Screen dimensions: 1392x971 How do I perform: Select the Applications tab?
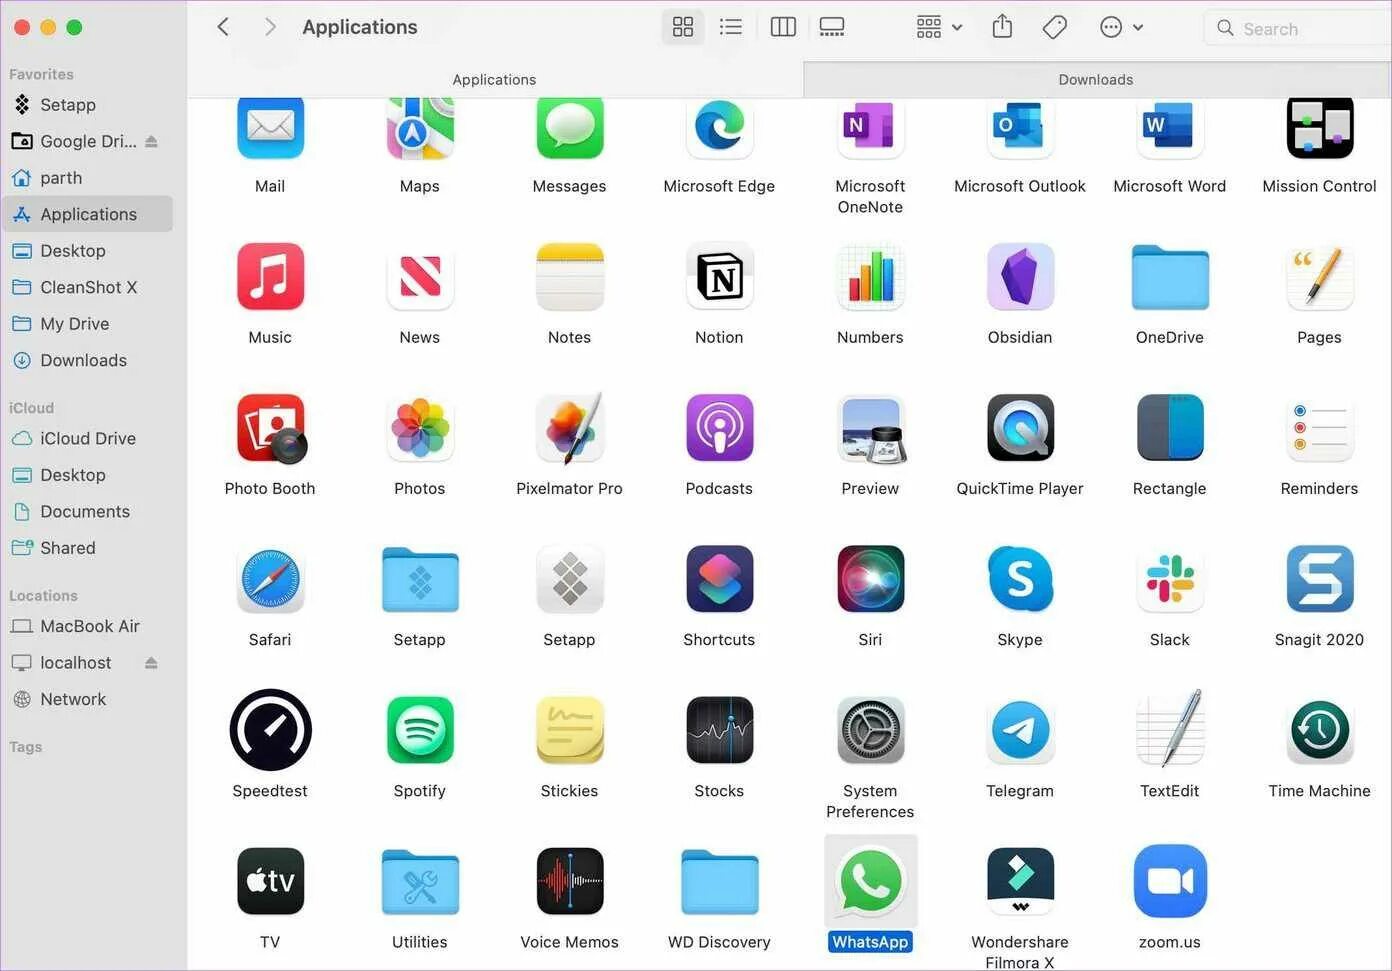(494, 79)
